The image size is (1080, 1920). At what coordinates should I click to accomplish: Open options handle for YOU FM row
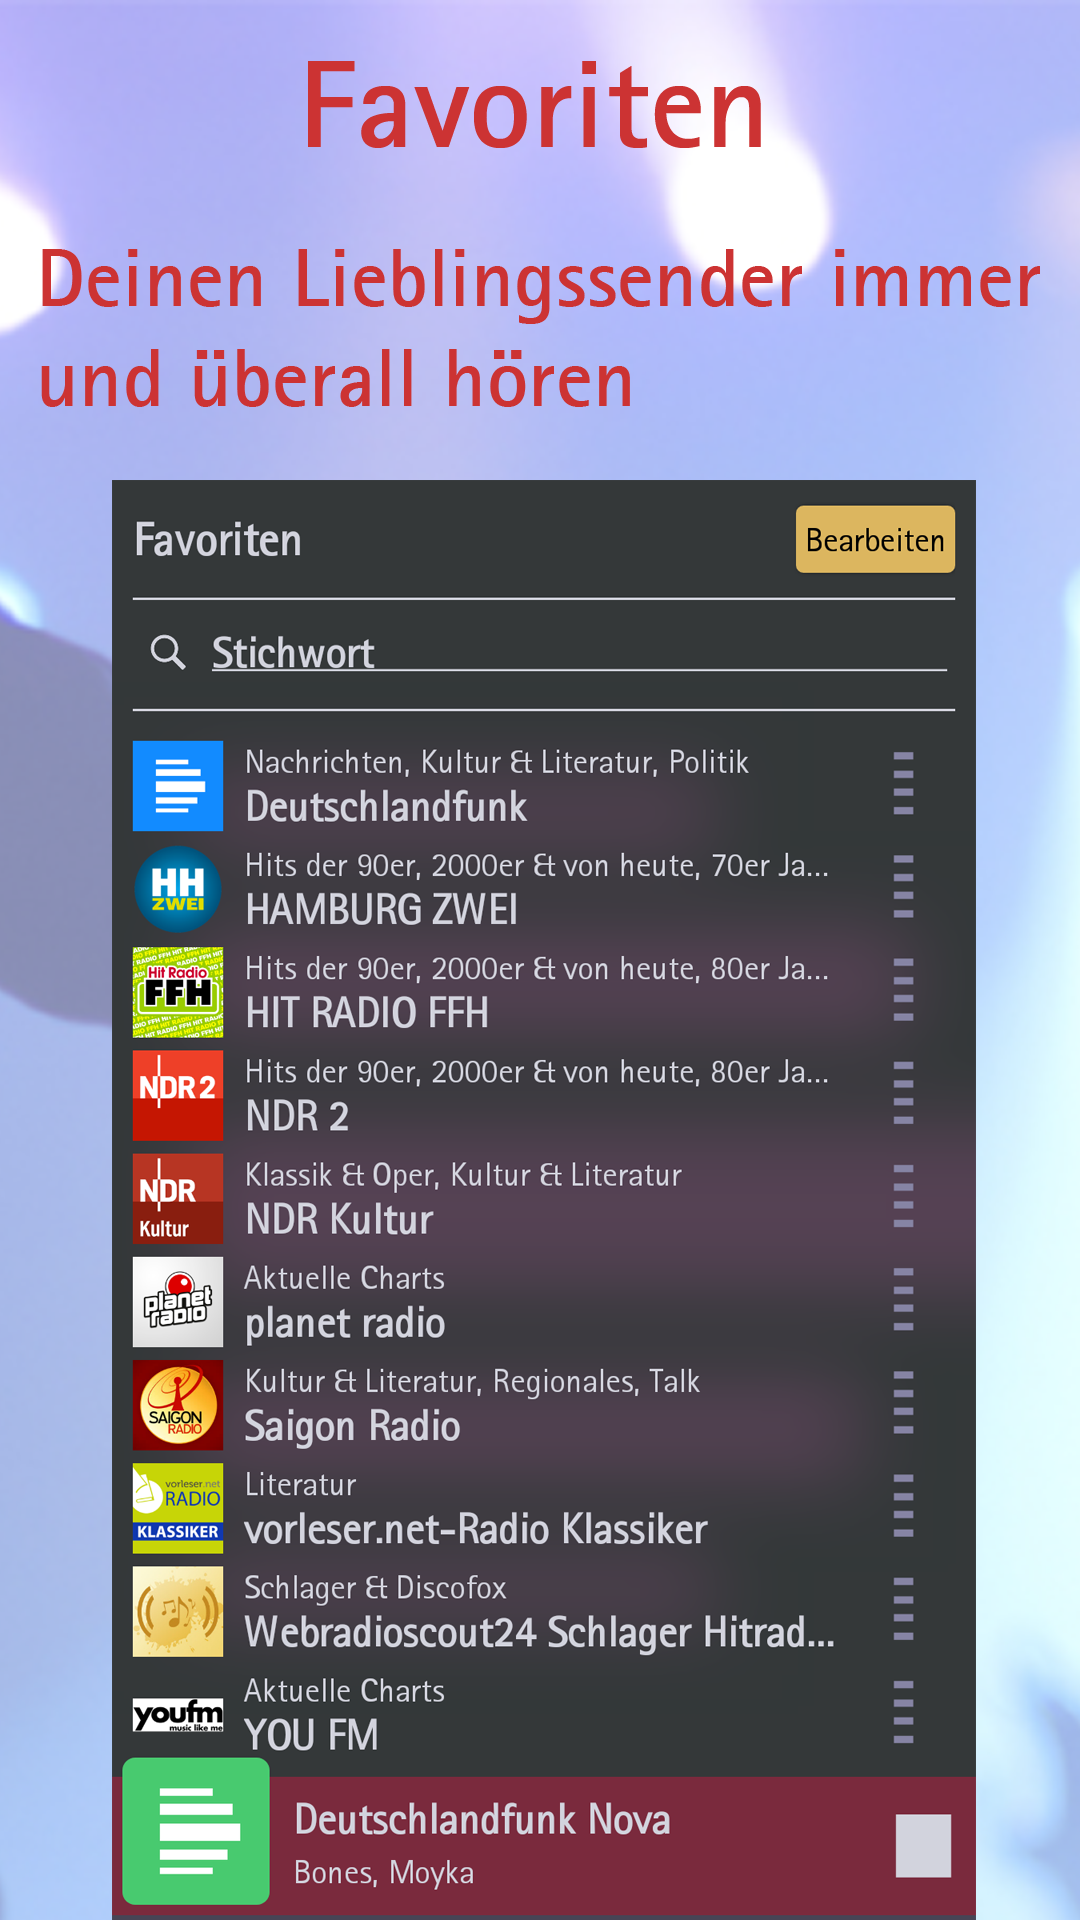point(903,1712)
